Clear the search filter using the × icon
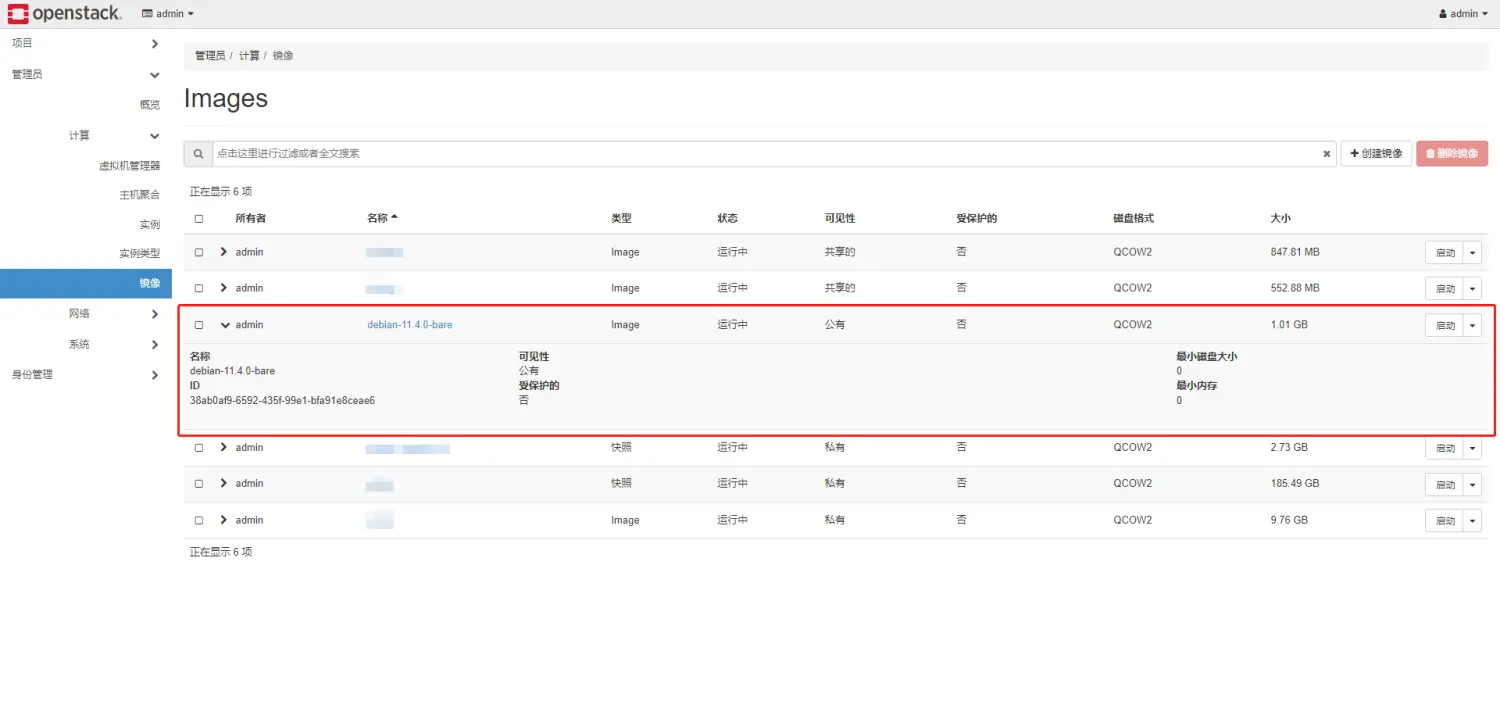Screen dimensions: 1500x726 1326,153
